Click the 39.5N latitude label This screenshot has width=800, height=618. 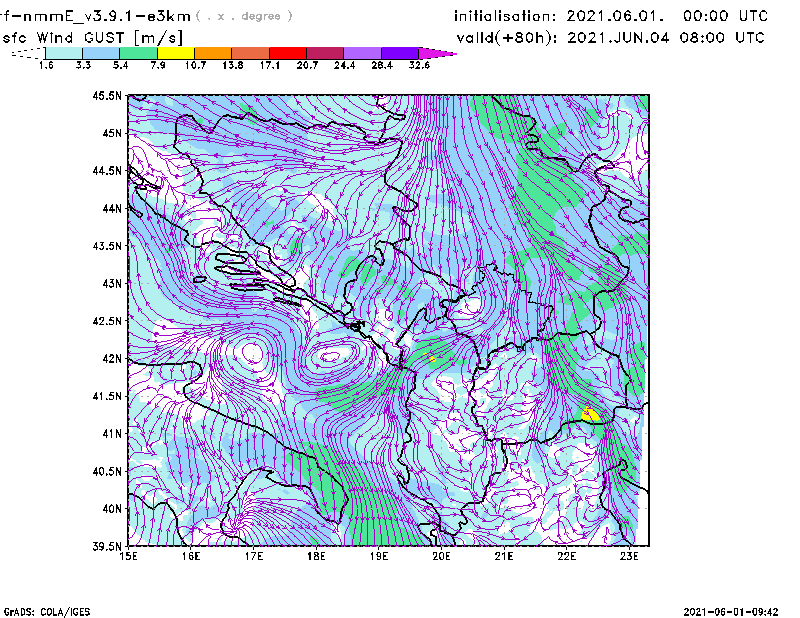tap(107, 546)
